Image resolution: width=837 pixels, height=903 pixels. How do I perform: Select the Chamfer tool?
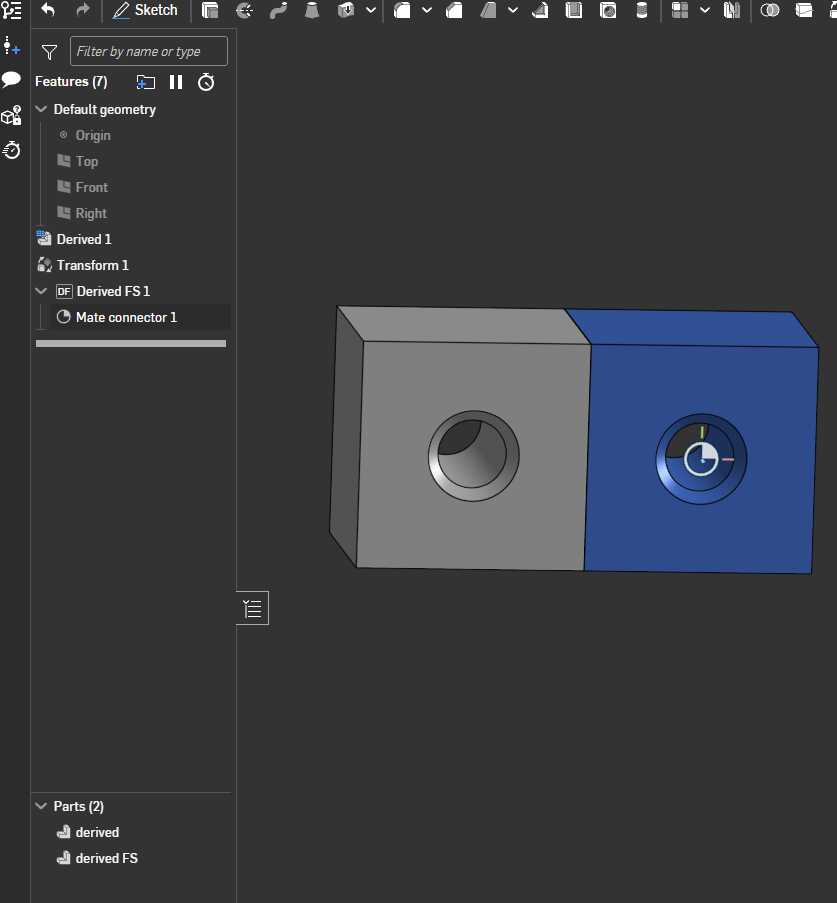[x=455, y=10]
